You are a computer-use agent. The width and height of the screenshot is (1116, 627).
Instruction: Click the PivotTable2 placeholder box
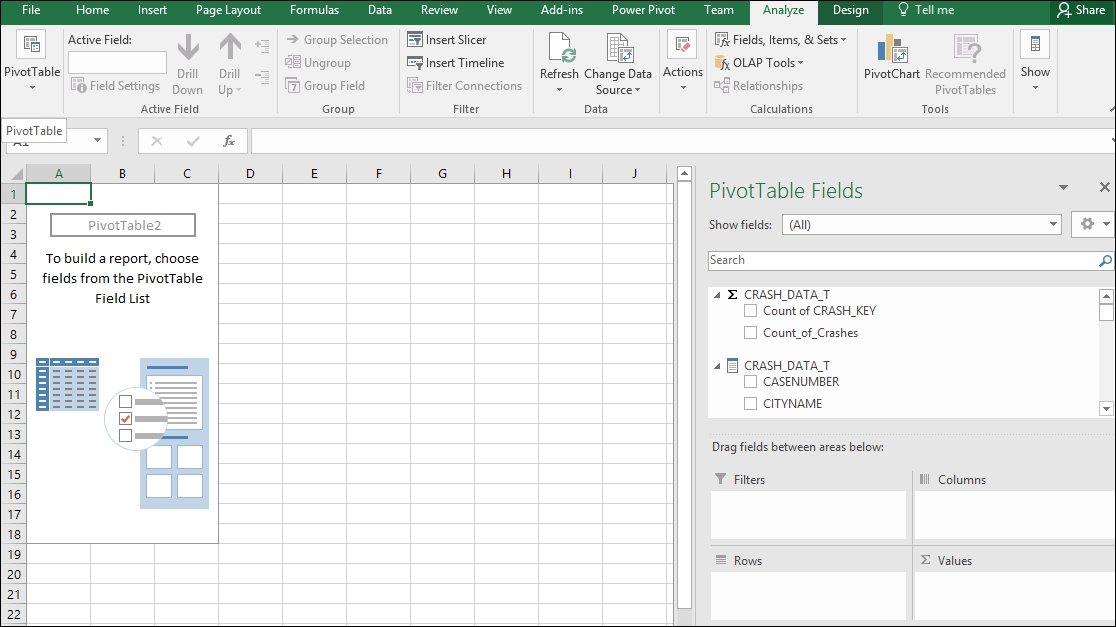(x=123, y=226)
